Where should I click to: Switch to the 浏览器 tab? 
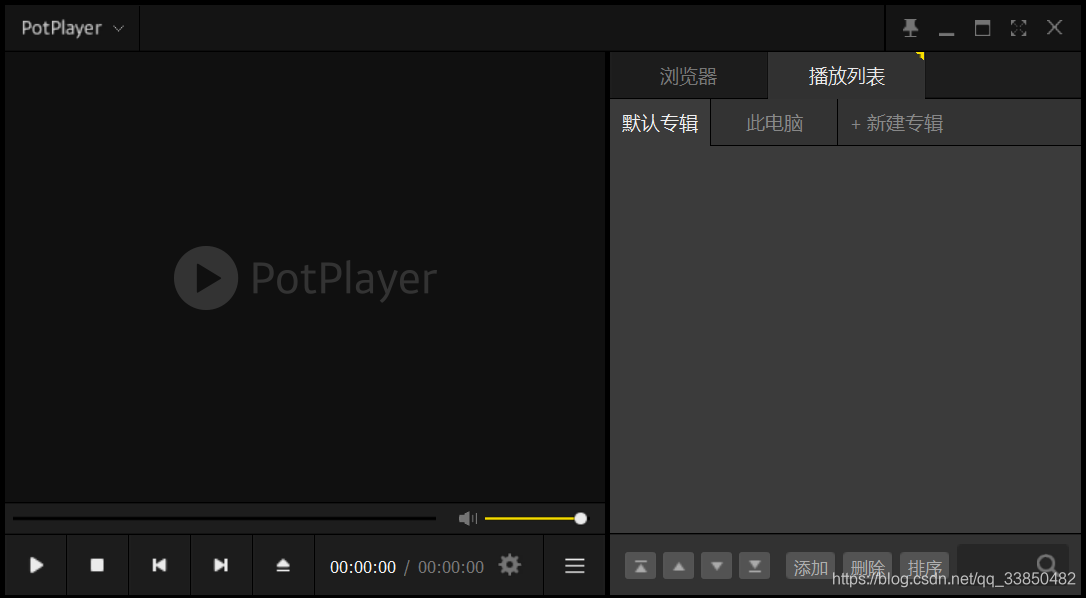[688, 76]
